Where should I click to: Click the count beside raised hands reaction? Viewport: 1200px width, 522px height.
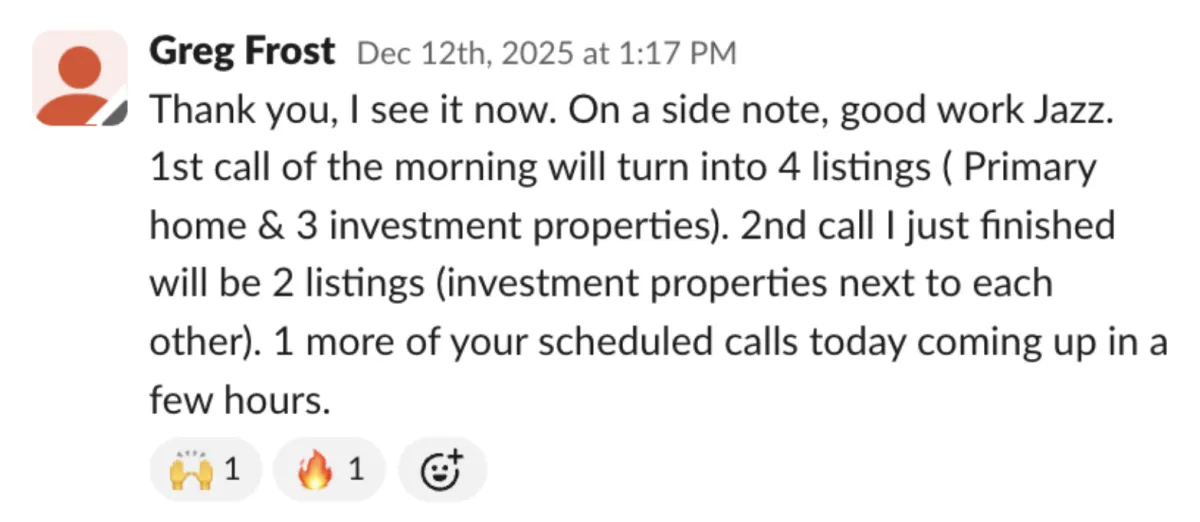[x=232, y=468]
